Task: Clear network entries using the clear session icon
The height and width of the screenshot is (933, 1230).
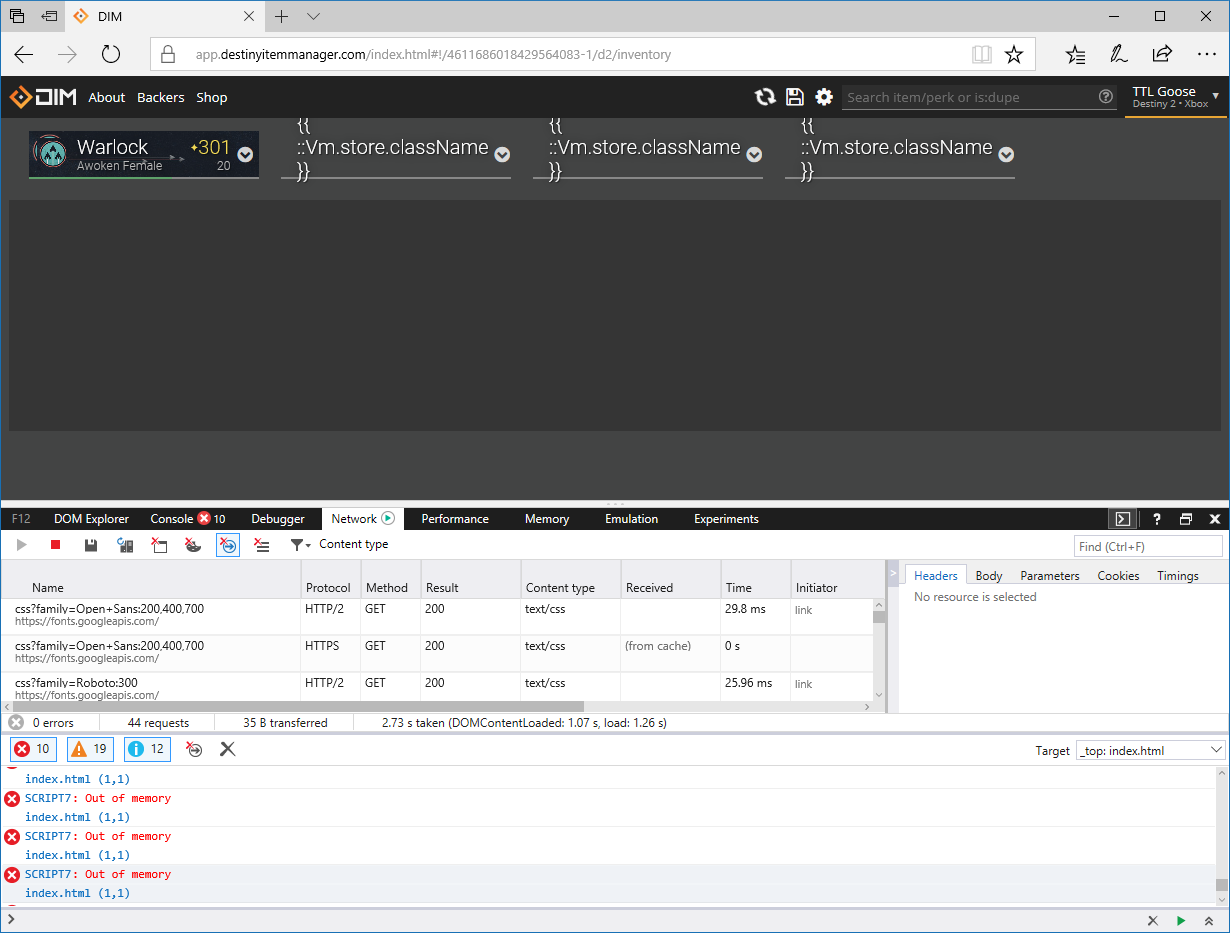Action: [160, 545]
